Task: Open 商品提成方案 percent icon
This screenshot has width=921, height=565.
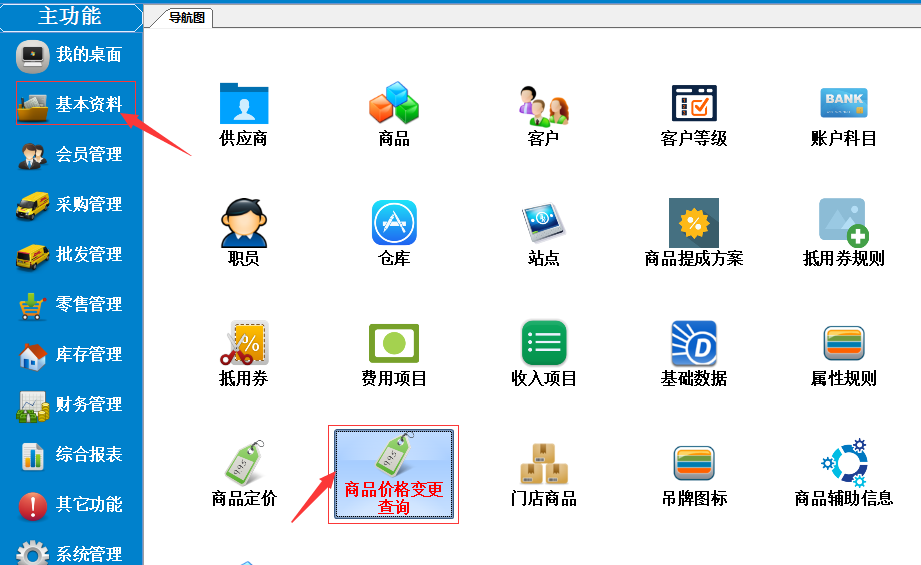Action: click(x=694, y=233)
